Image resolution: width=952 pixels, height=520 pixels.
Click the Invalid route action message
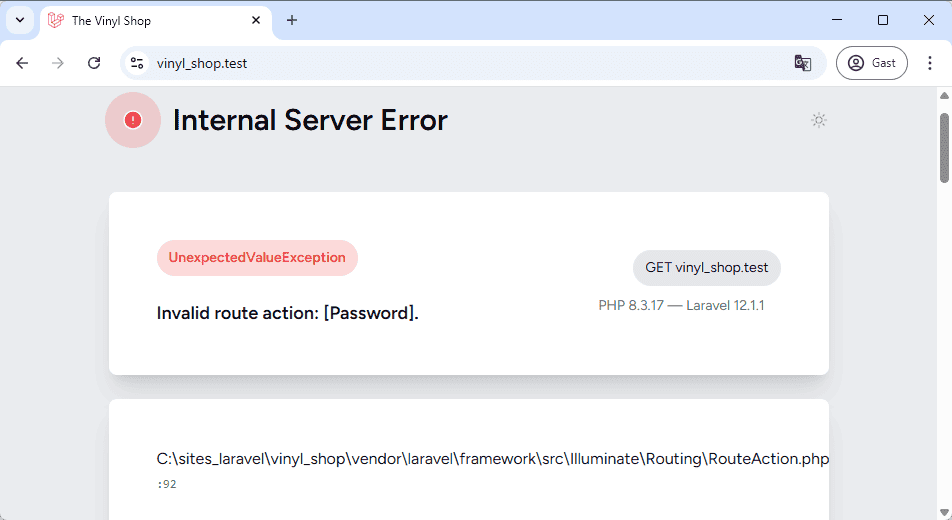(x=288, y=313)
